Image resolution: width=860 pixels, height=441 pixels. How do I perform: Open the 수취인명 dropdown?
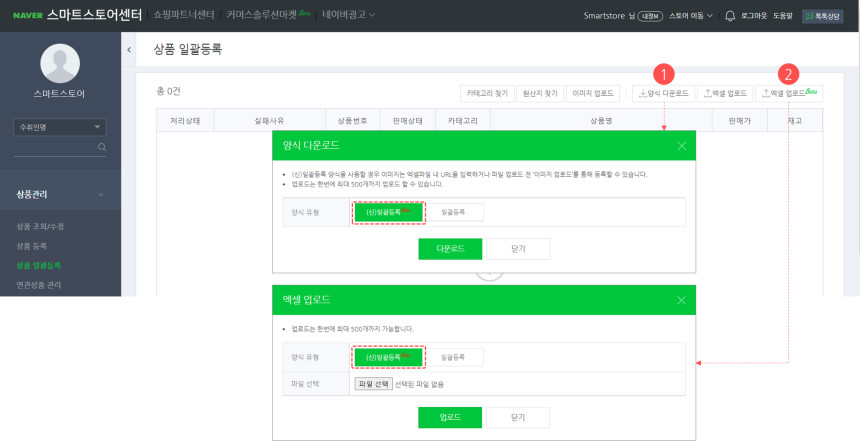click(x=60, y=127)
